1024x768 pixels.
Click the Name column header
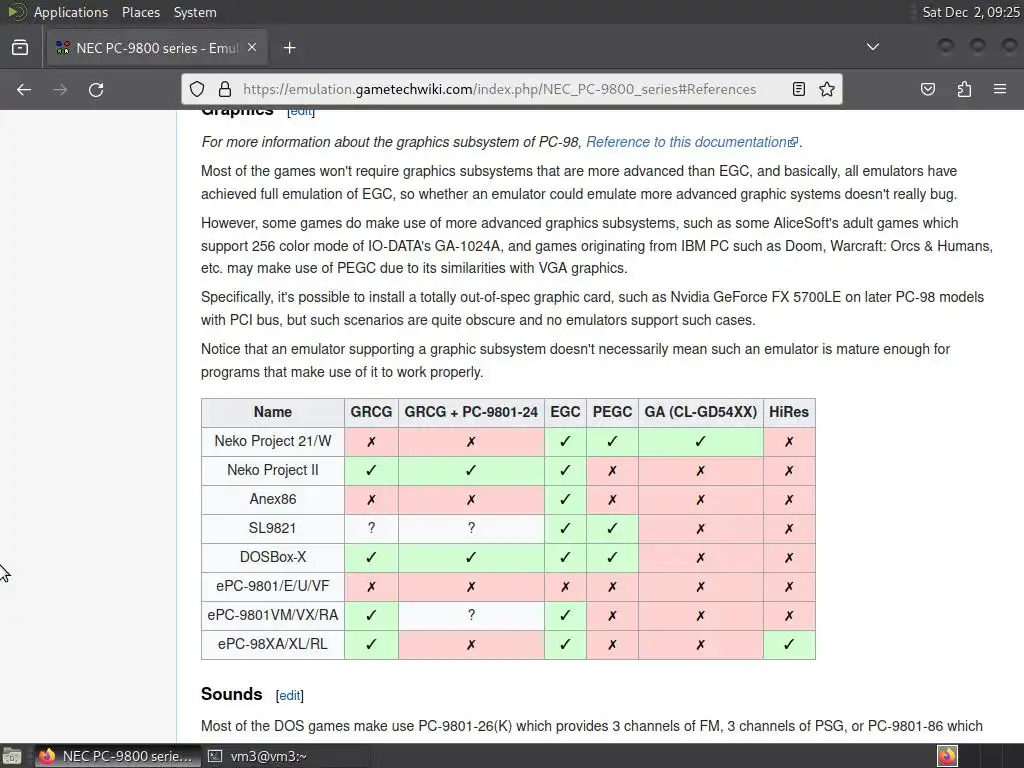pyautogui.click(x=272, y=412)
